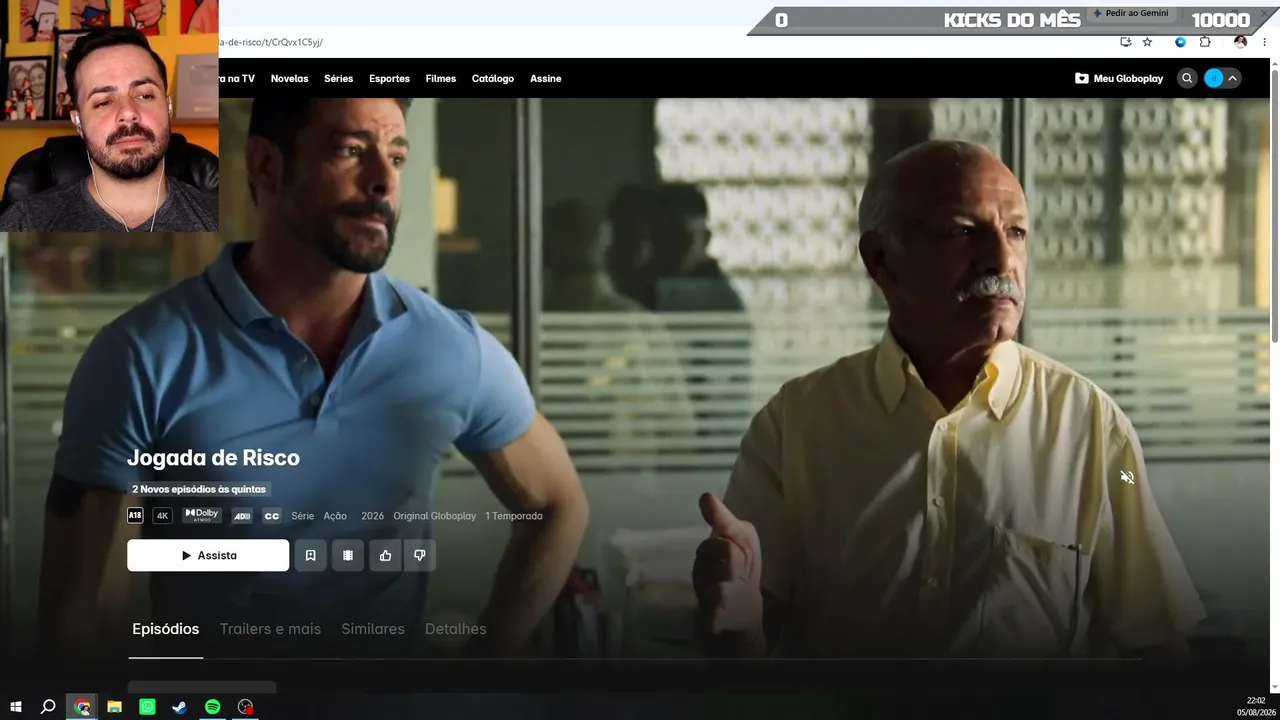Click the Série genre label
1280x720 pixels.
tap(302, 516)
